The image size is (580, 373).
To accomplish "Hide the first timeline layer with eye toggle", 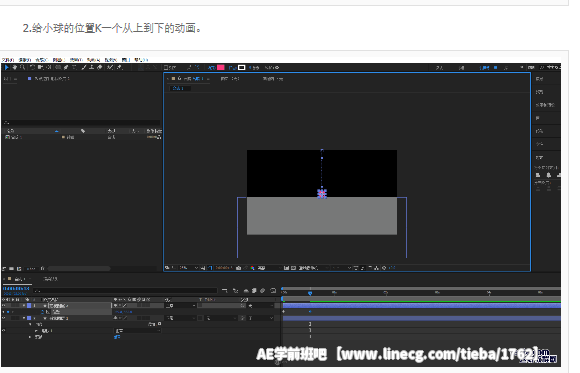I will point(4,306).
